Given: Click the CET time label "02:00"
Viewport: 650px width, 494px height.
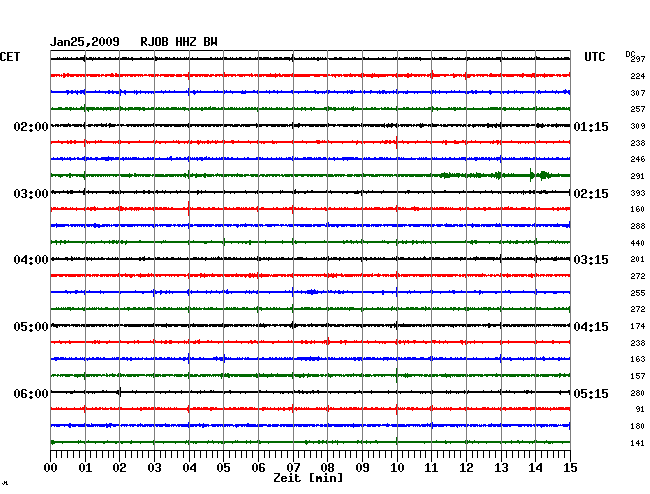Looking at the screenshot, I should 31,126.
